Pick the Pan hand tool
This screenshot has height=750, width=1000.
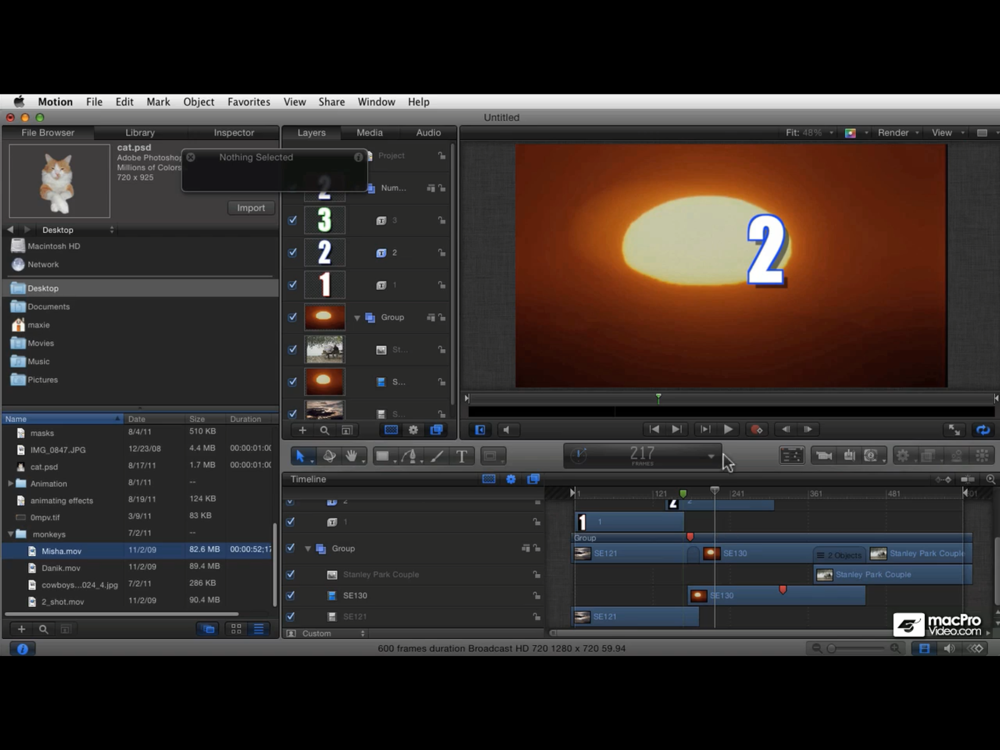pos(352,456)
